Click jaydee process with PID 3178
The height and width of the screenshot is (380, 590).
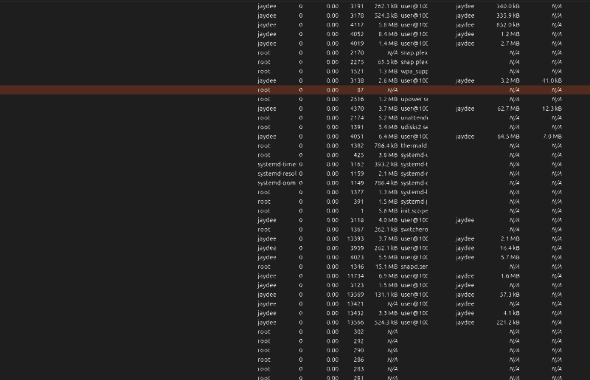click(295, 15)
